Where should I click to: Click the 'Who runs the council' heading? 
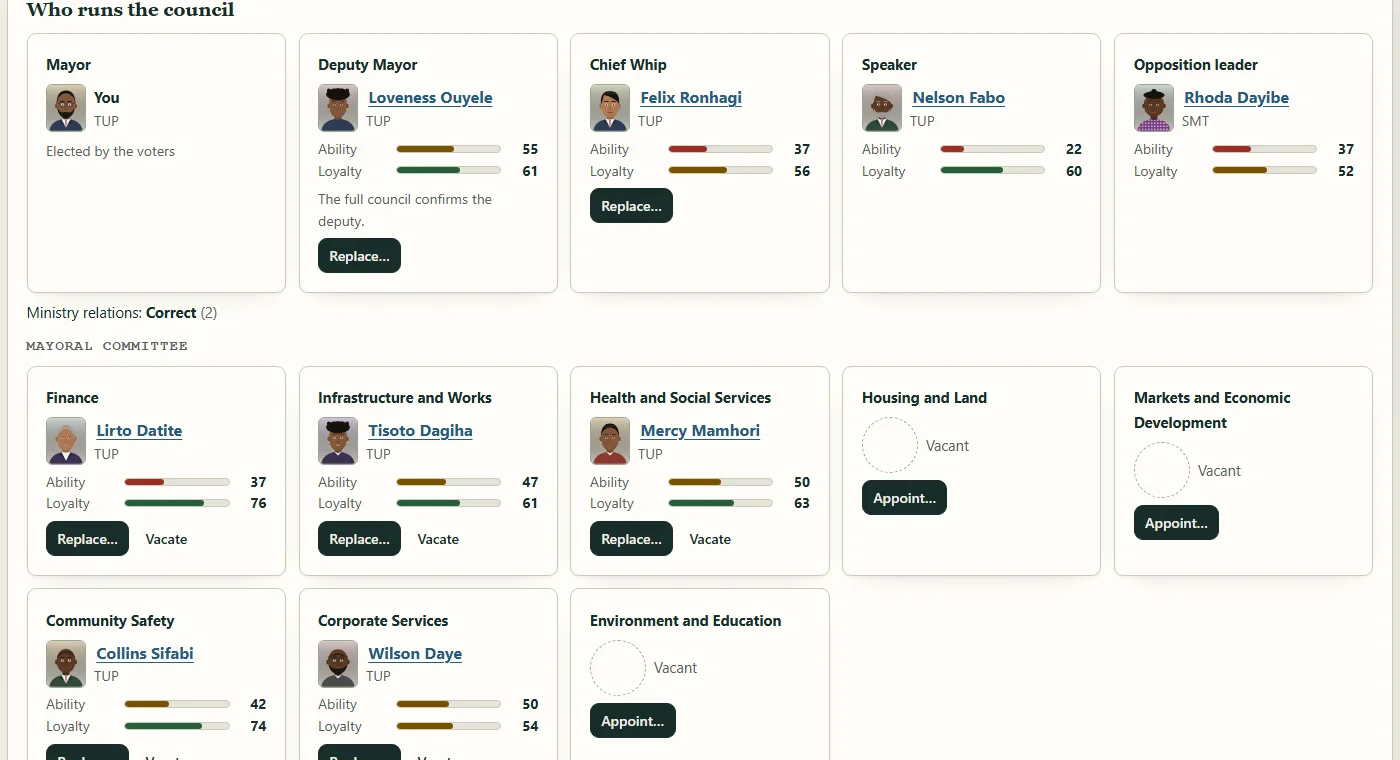click(x=130, y=10)
